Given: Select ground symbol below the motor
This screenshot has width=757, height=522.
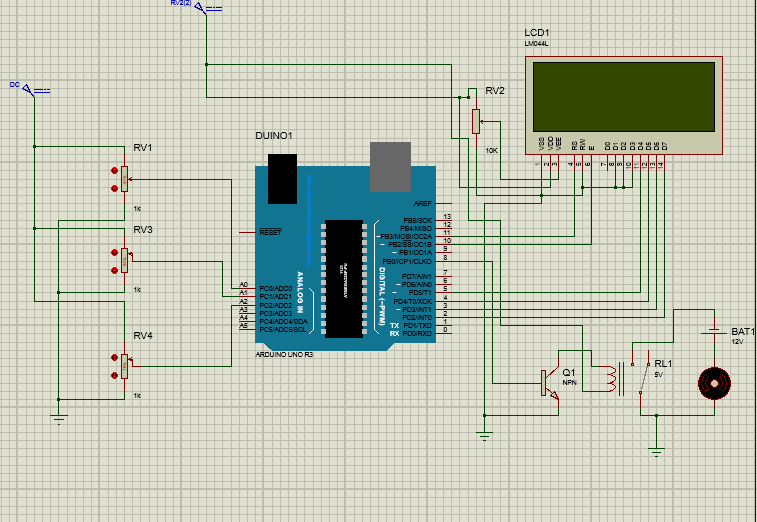Looking at the screenshot, I should click(656, 452).
